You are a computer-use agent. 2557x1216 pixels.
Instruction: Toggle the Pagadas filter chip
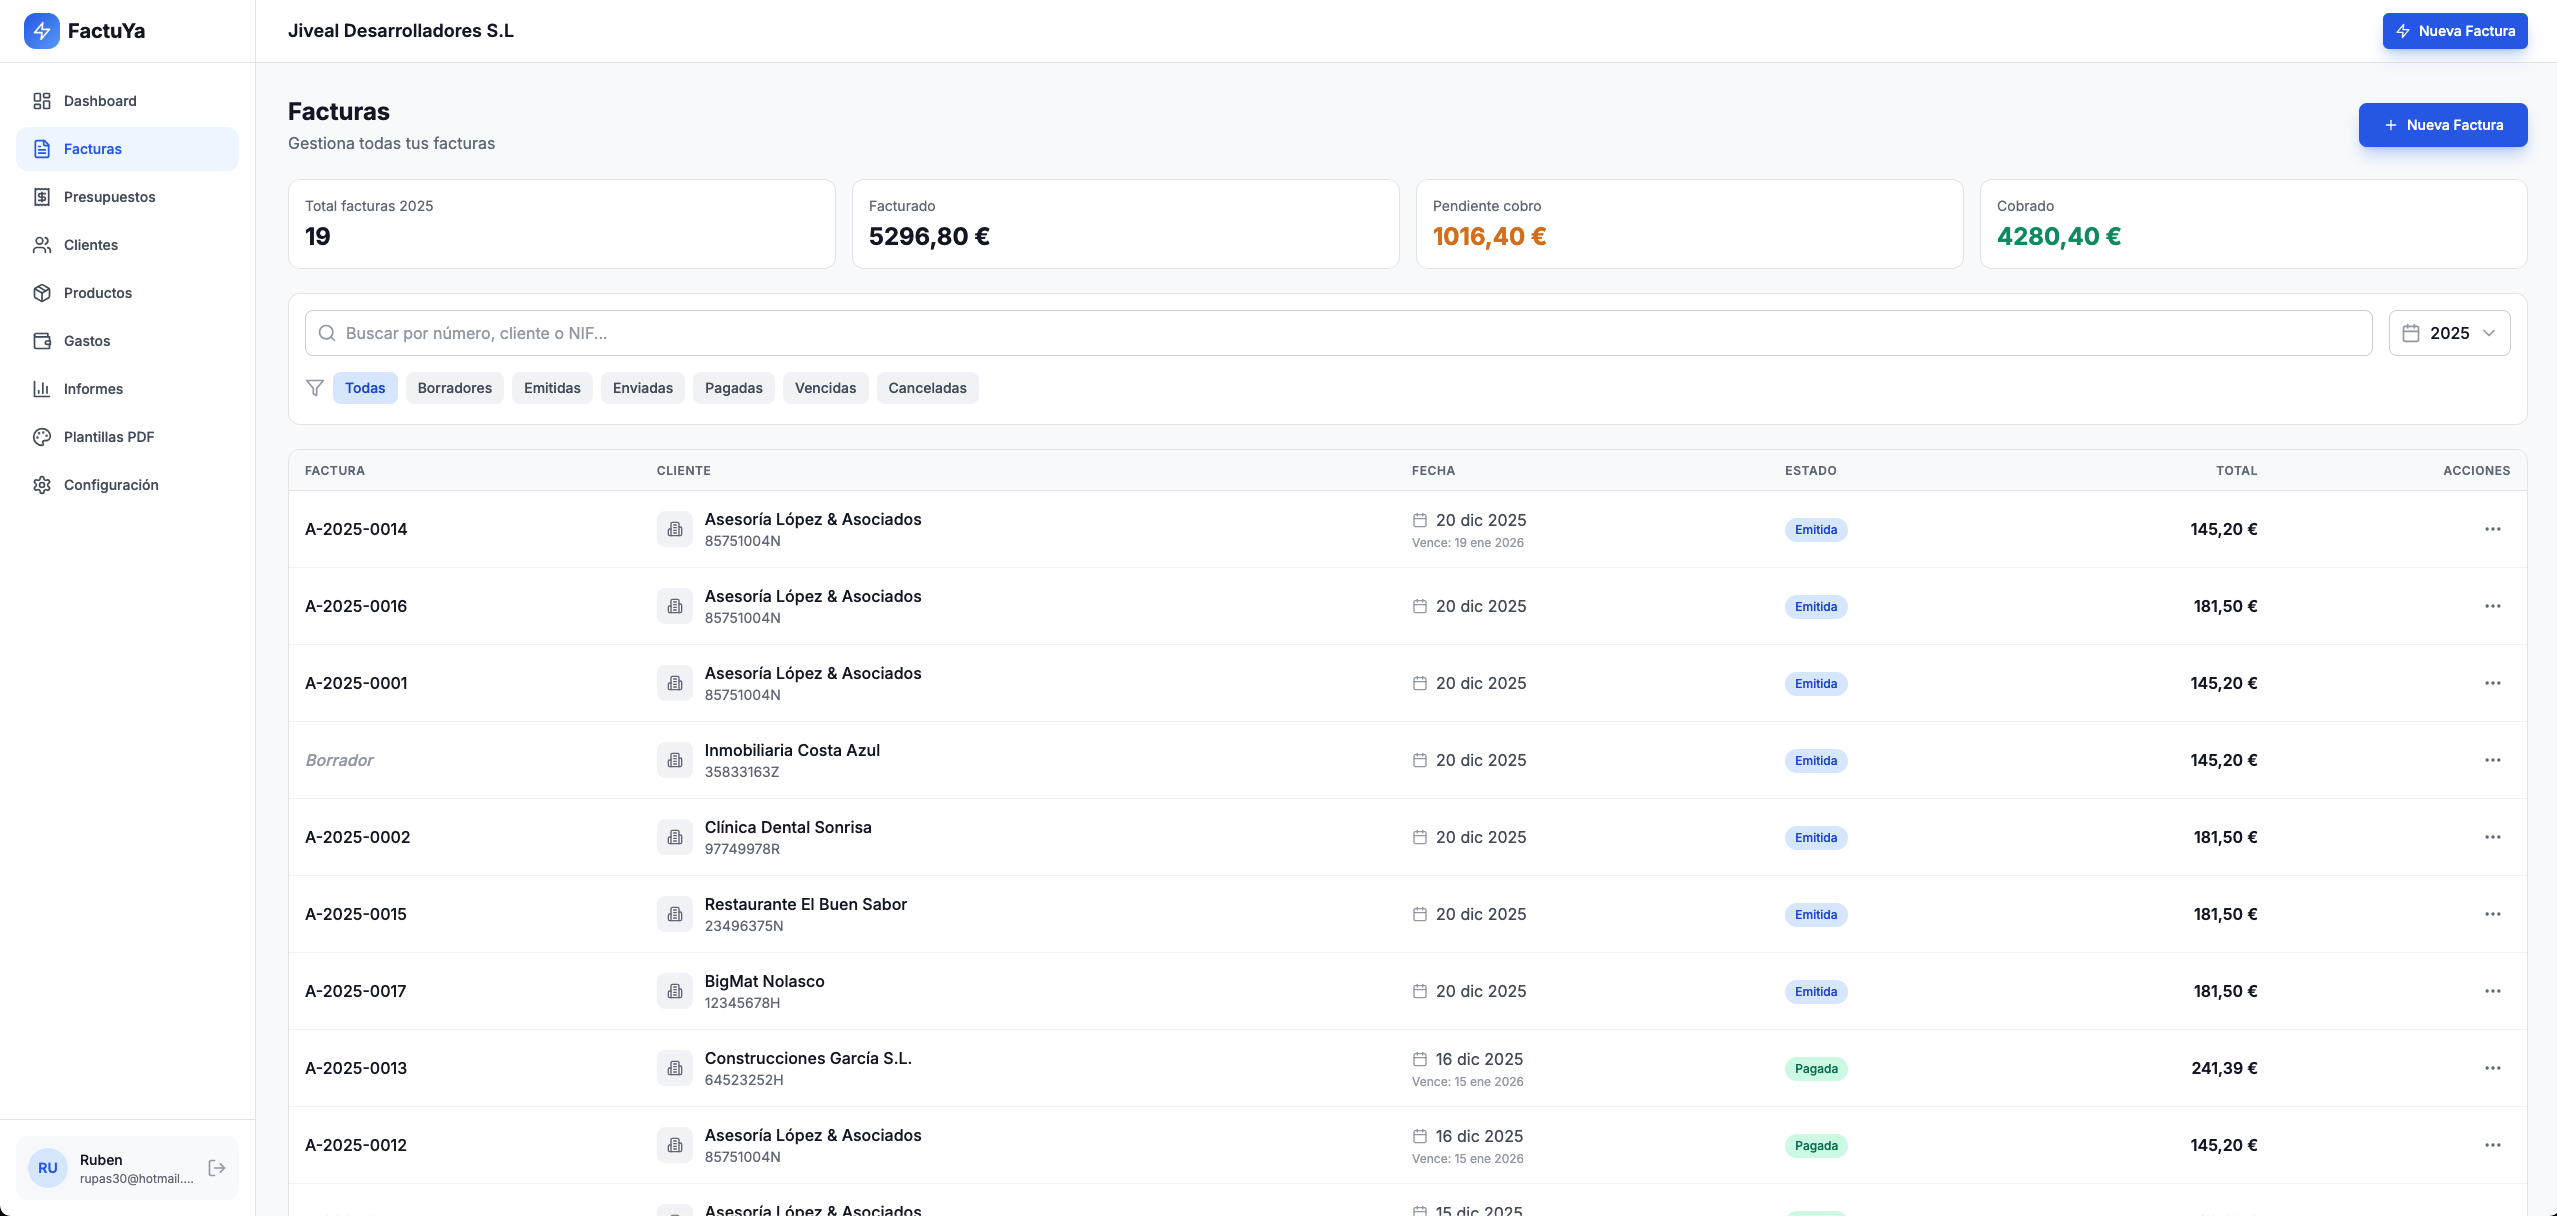coord(732,388)
